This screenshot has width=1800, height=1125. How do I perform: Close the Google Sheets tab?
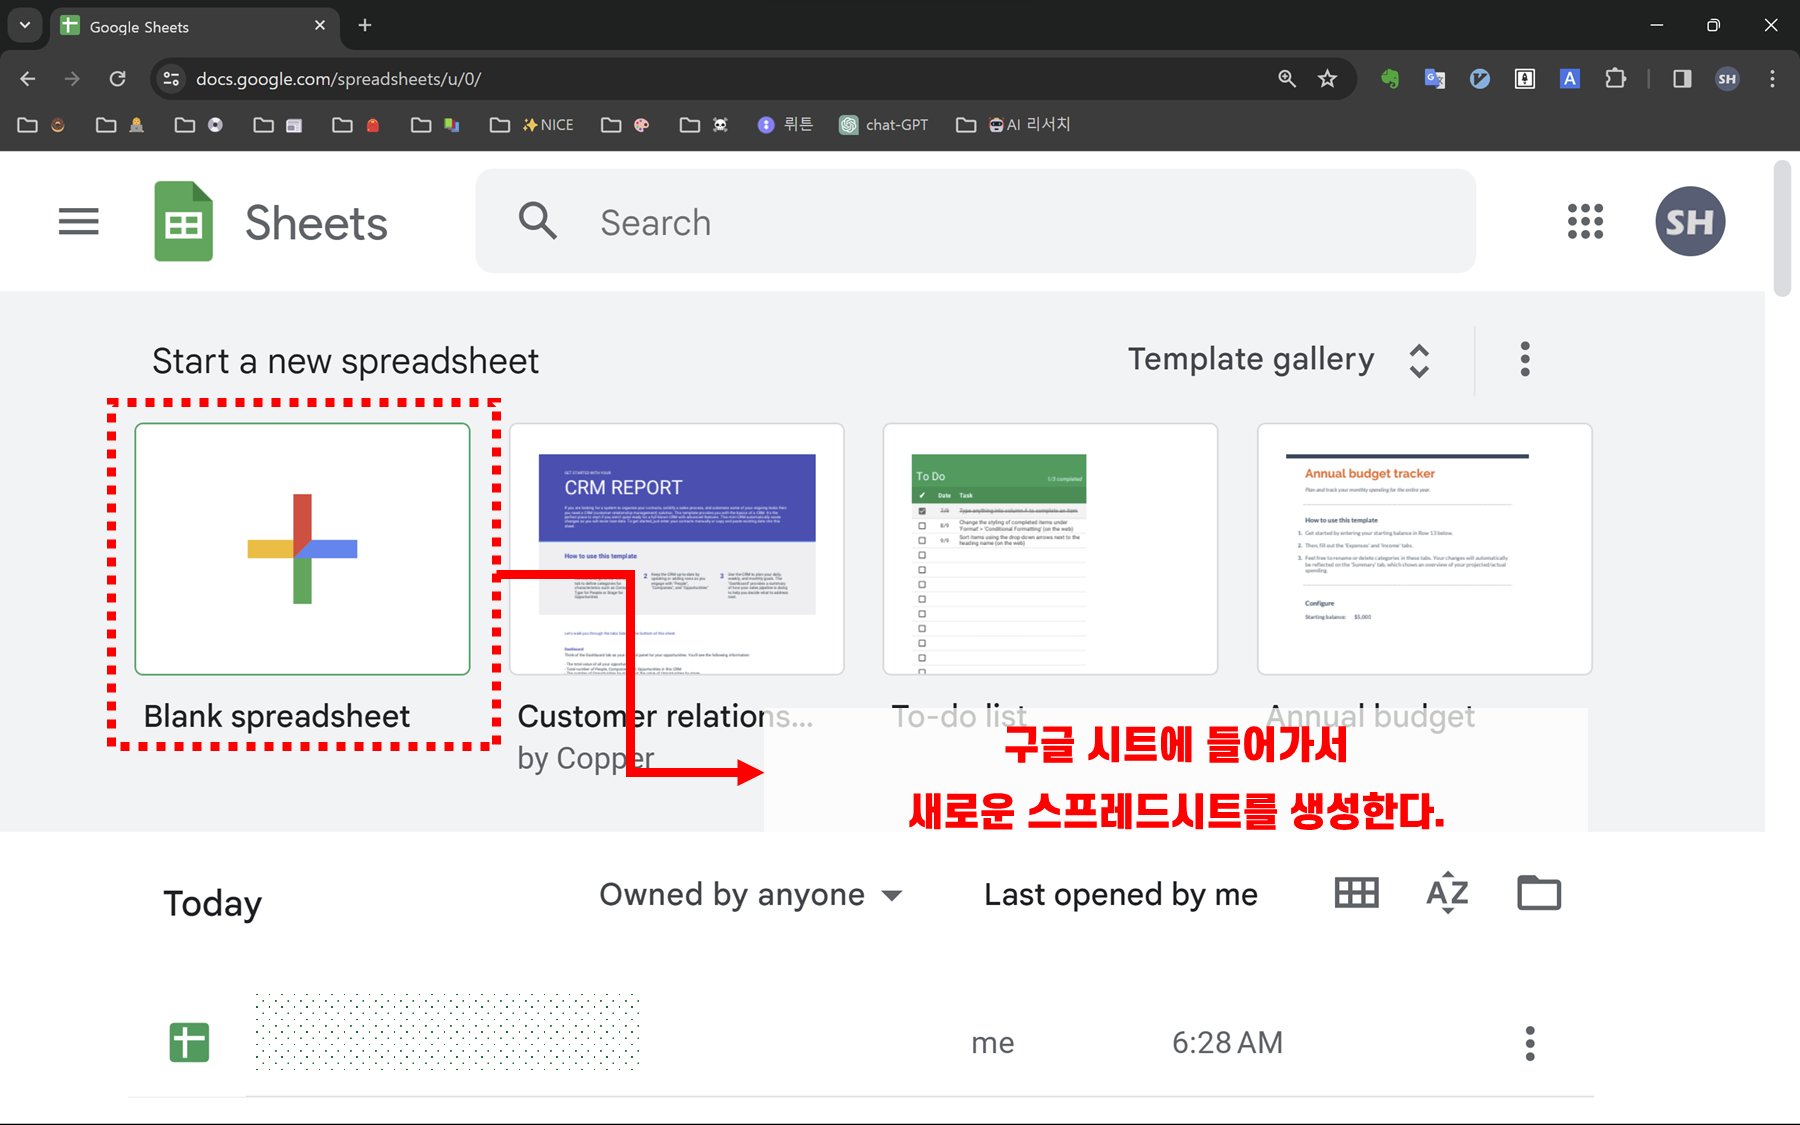pos(320,25)
